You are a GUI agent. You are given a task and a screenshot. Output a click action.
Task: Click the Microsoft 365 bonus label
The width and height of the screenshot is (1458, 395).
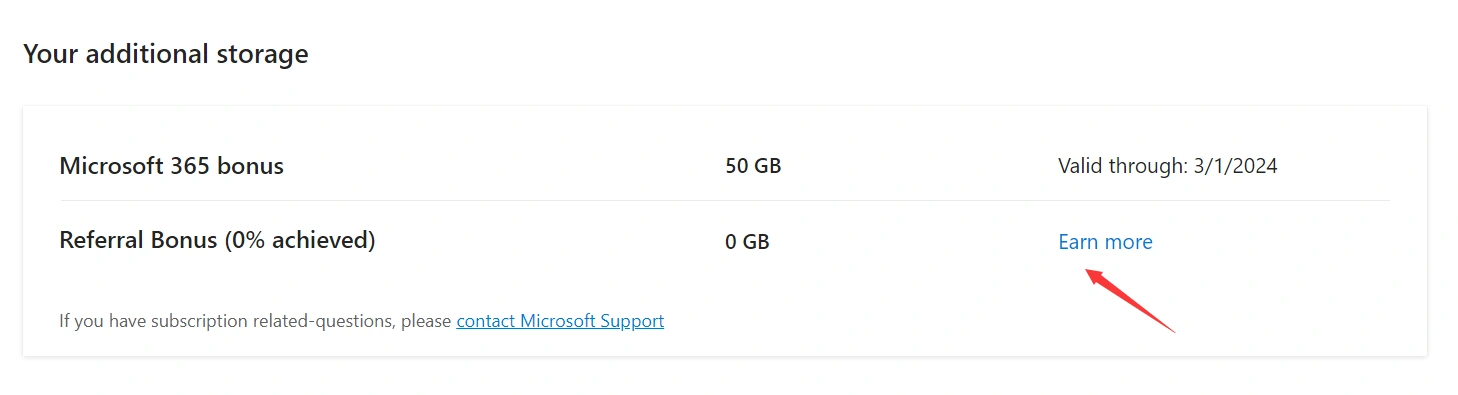[172, 166]
